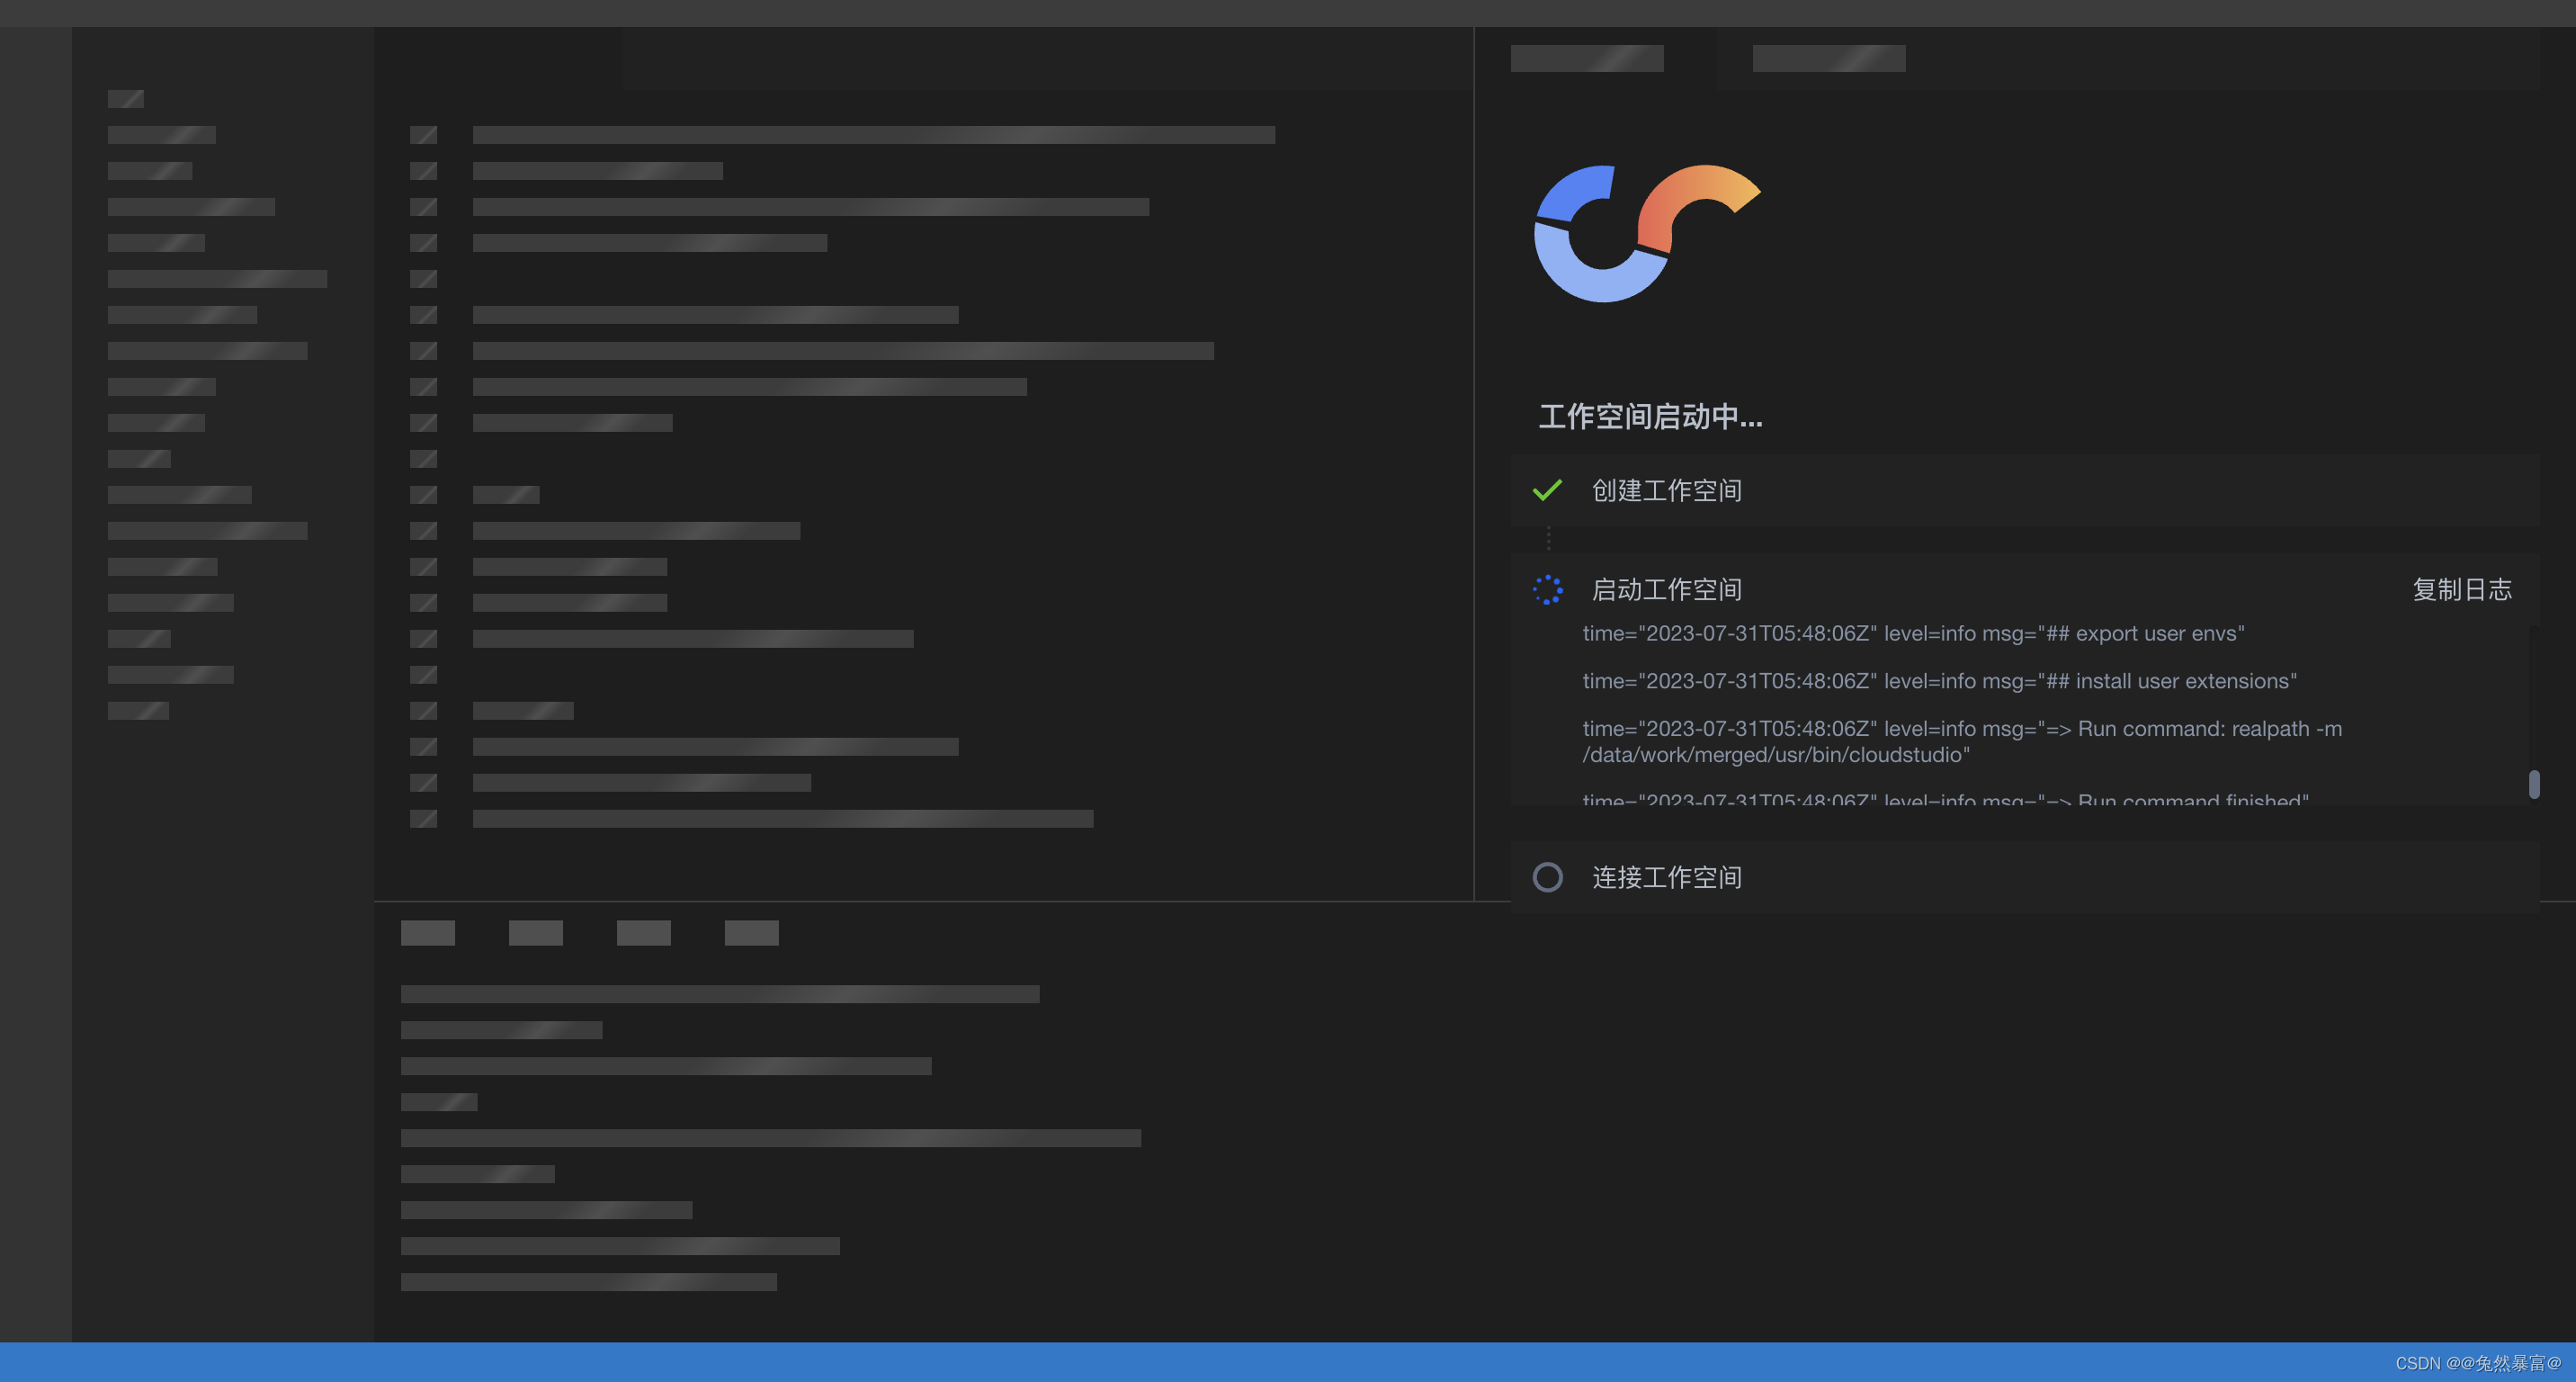Select the 启动工作空间 step label
This screenshot has width=2576, height=1382.
(1667, 590)
